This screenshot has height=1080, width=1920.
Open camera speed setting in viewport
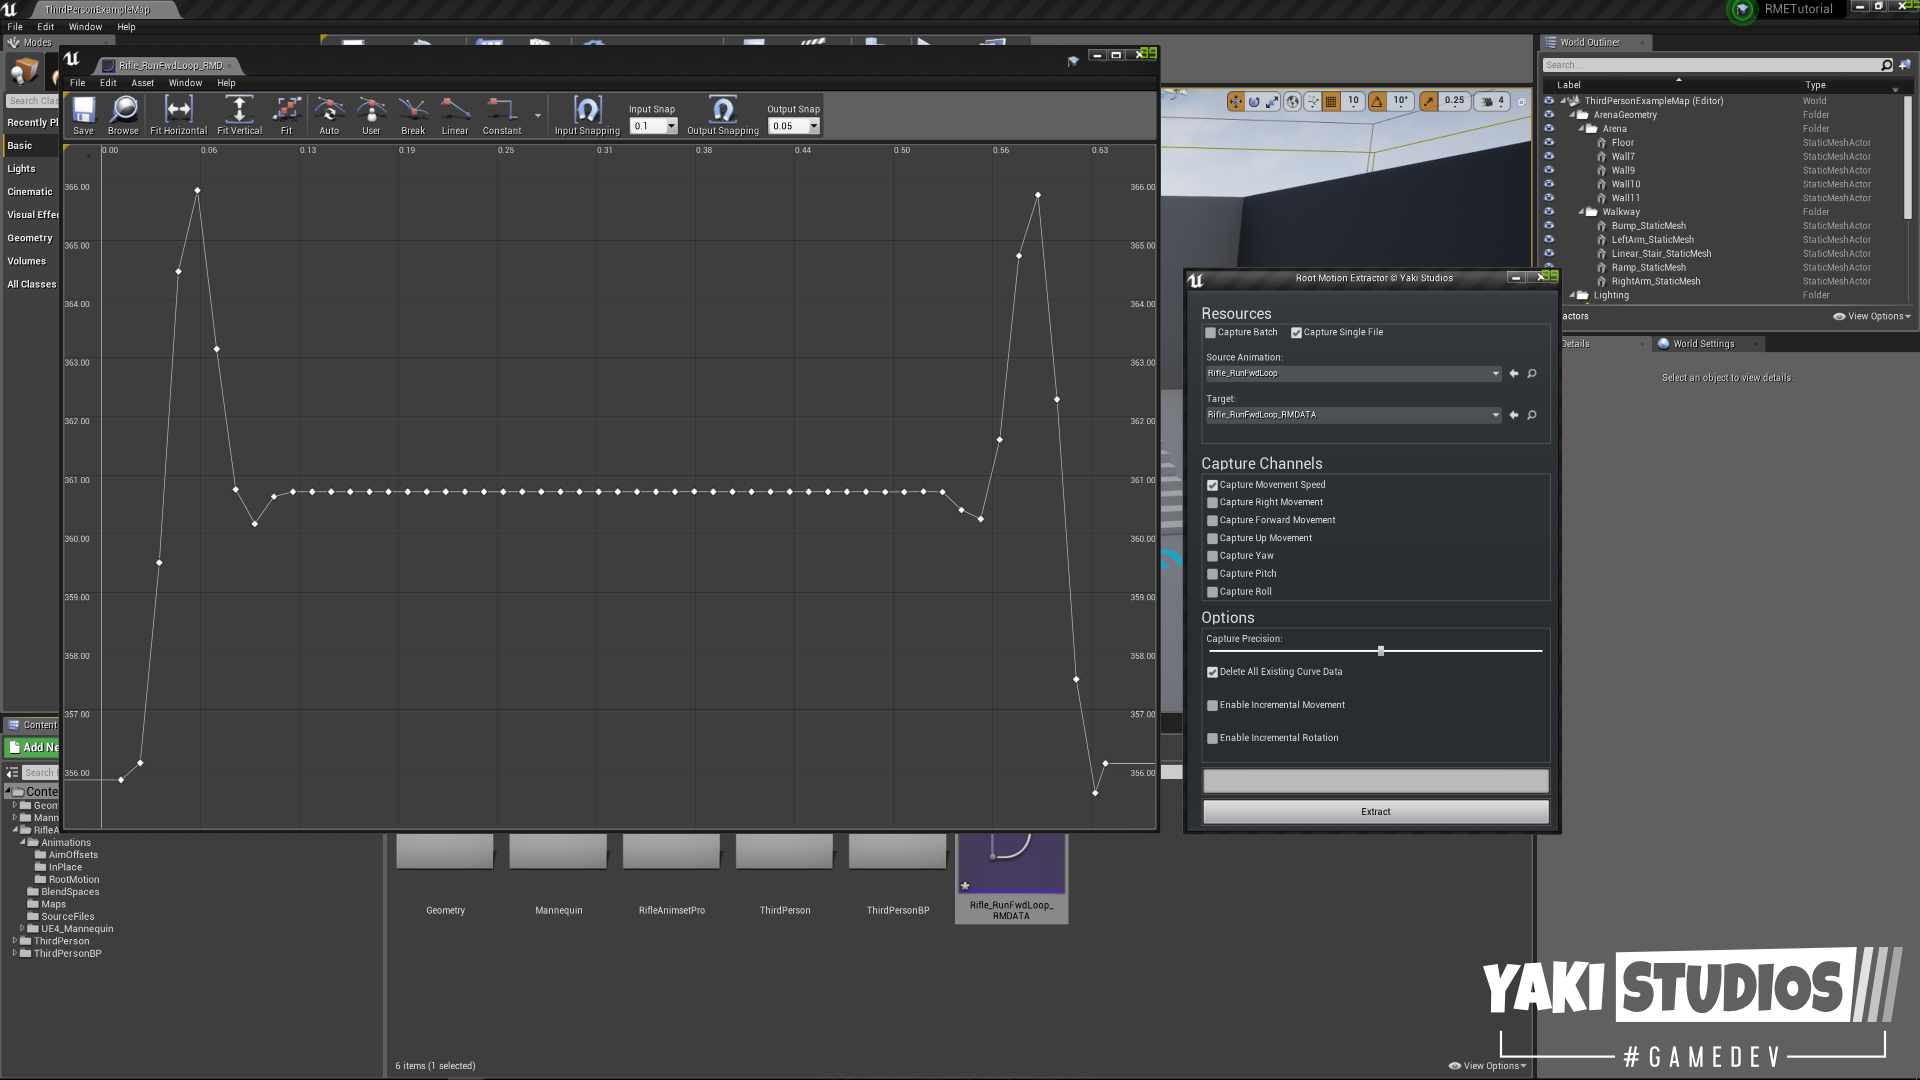[x=1493, y=101]
